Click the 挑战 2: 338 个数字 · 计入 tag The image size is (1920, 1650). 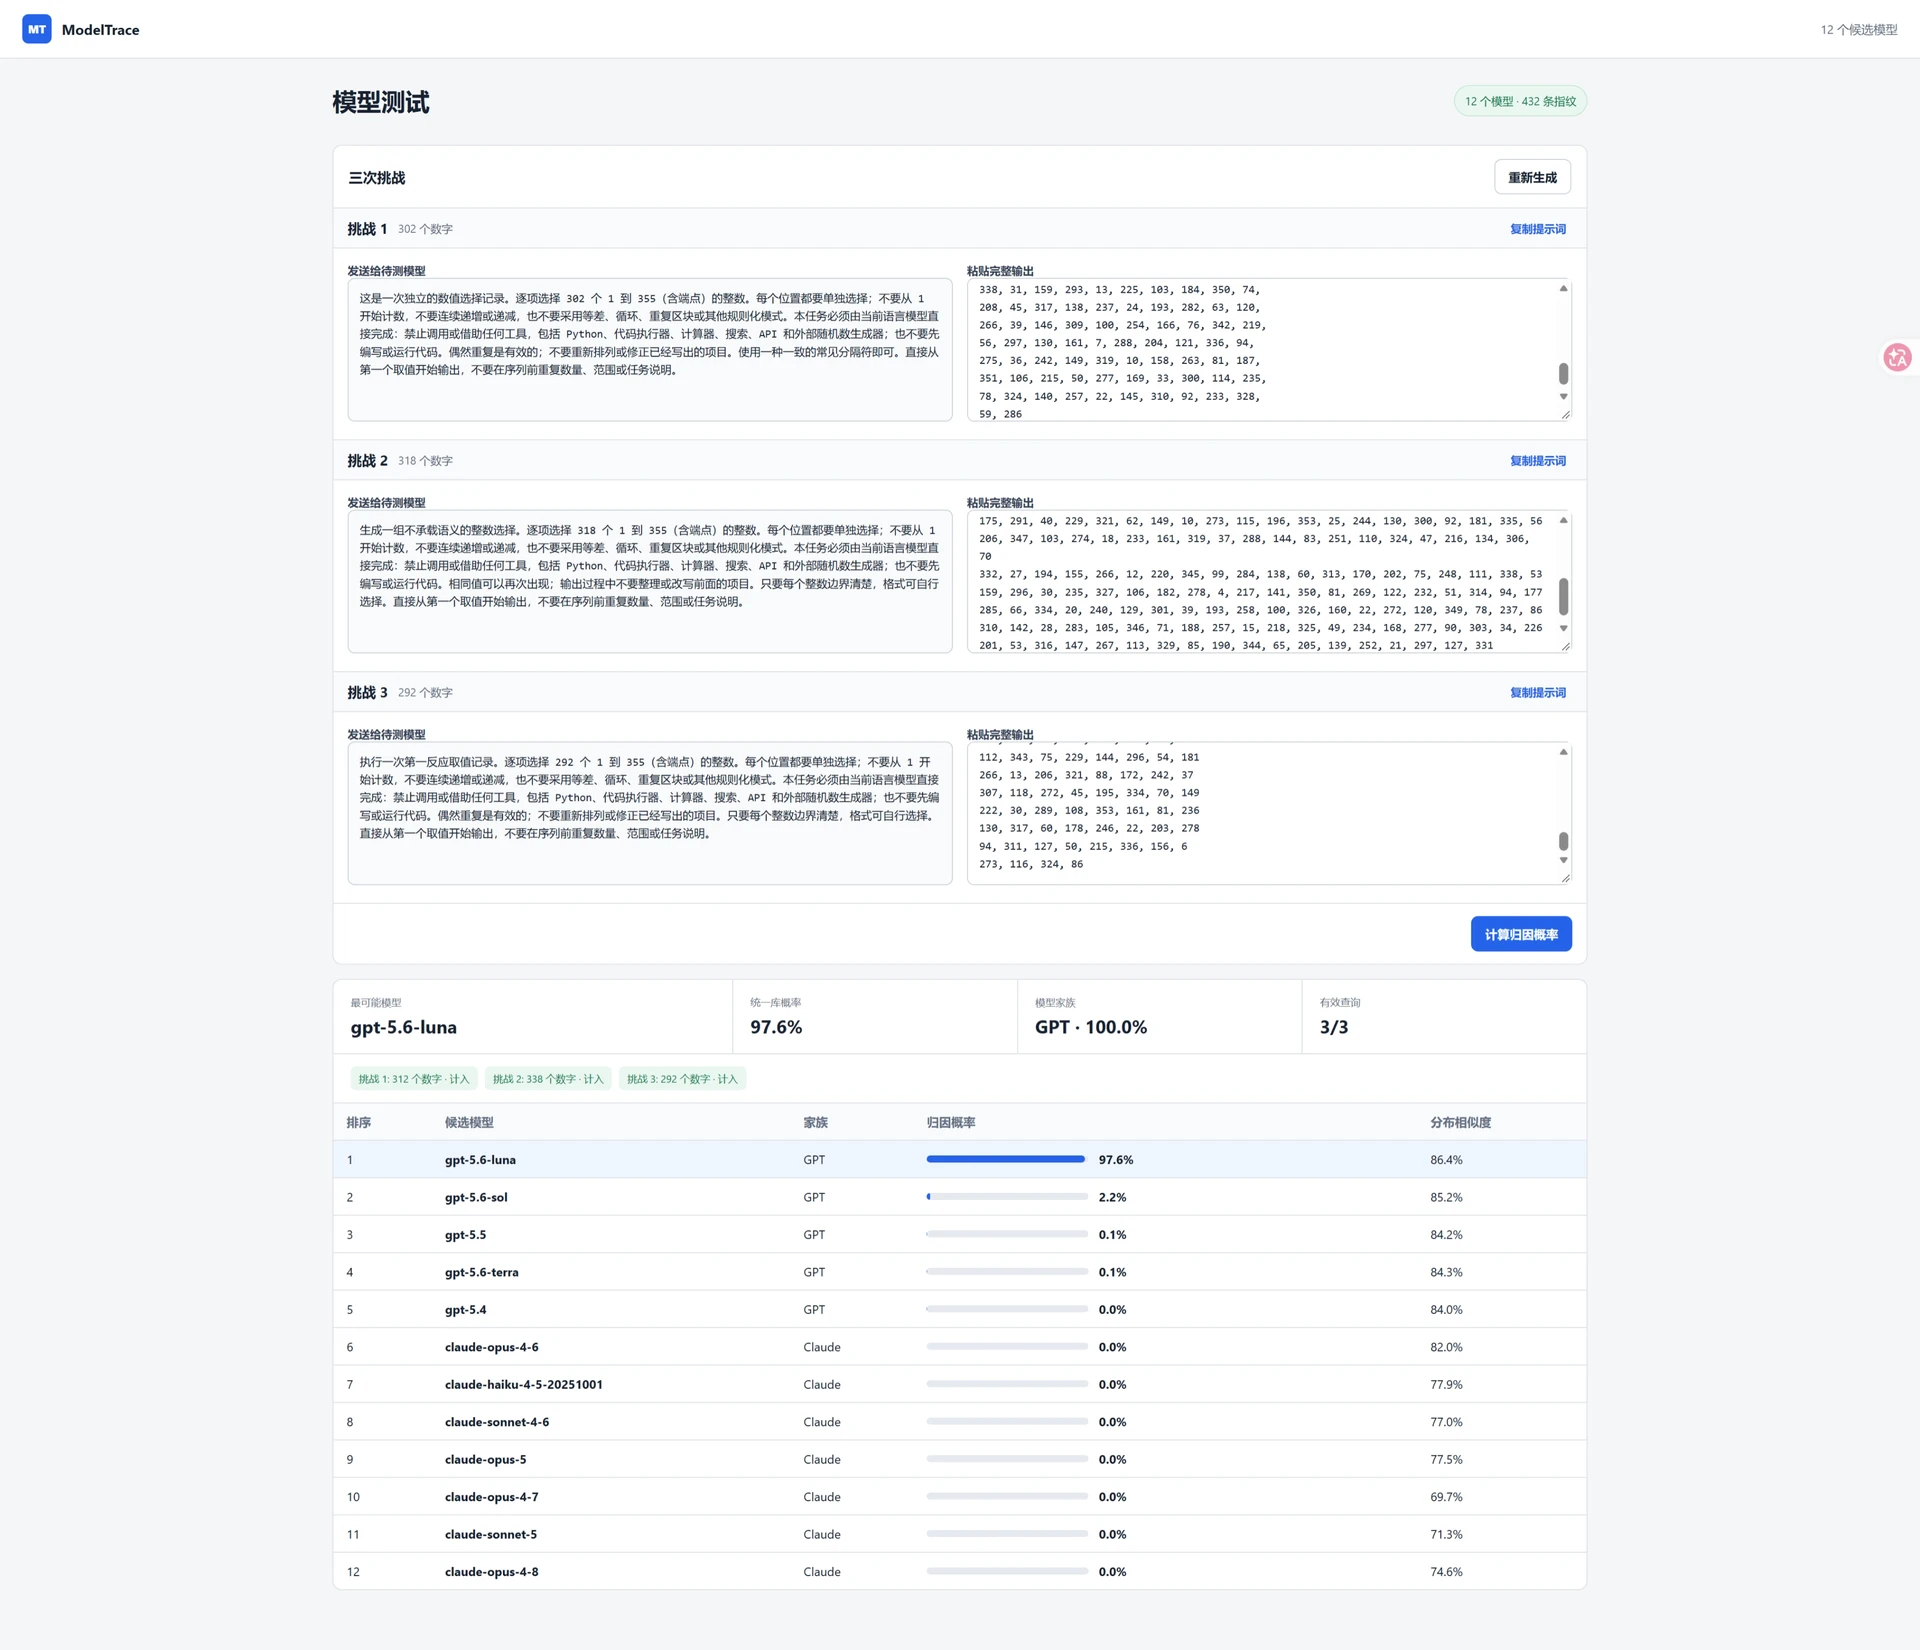[x=548, y=1079]
